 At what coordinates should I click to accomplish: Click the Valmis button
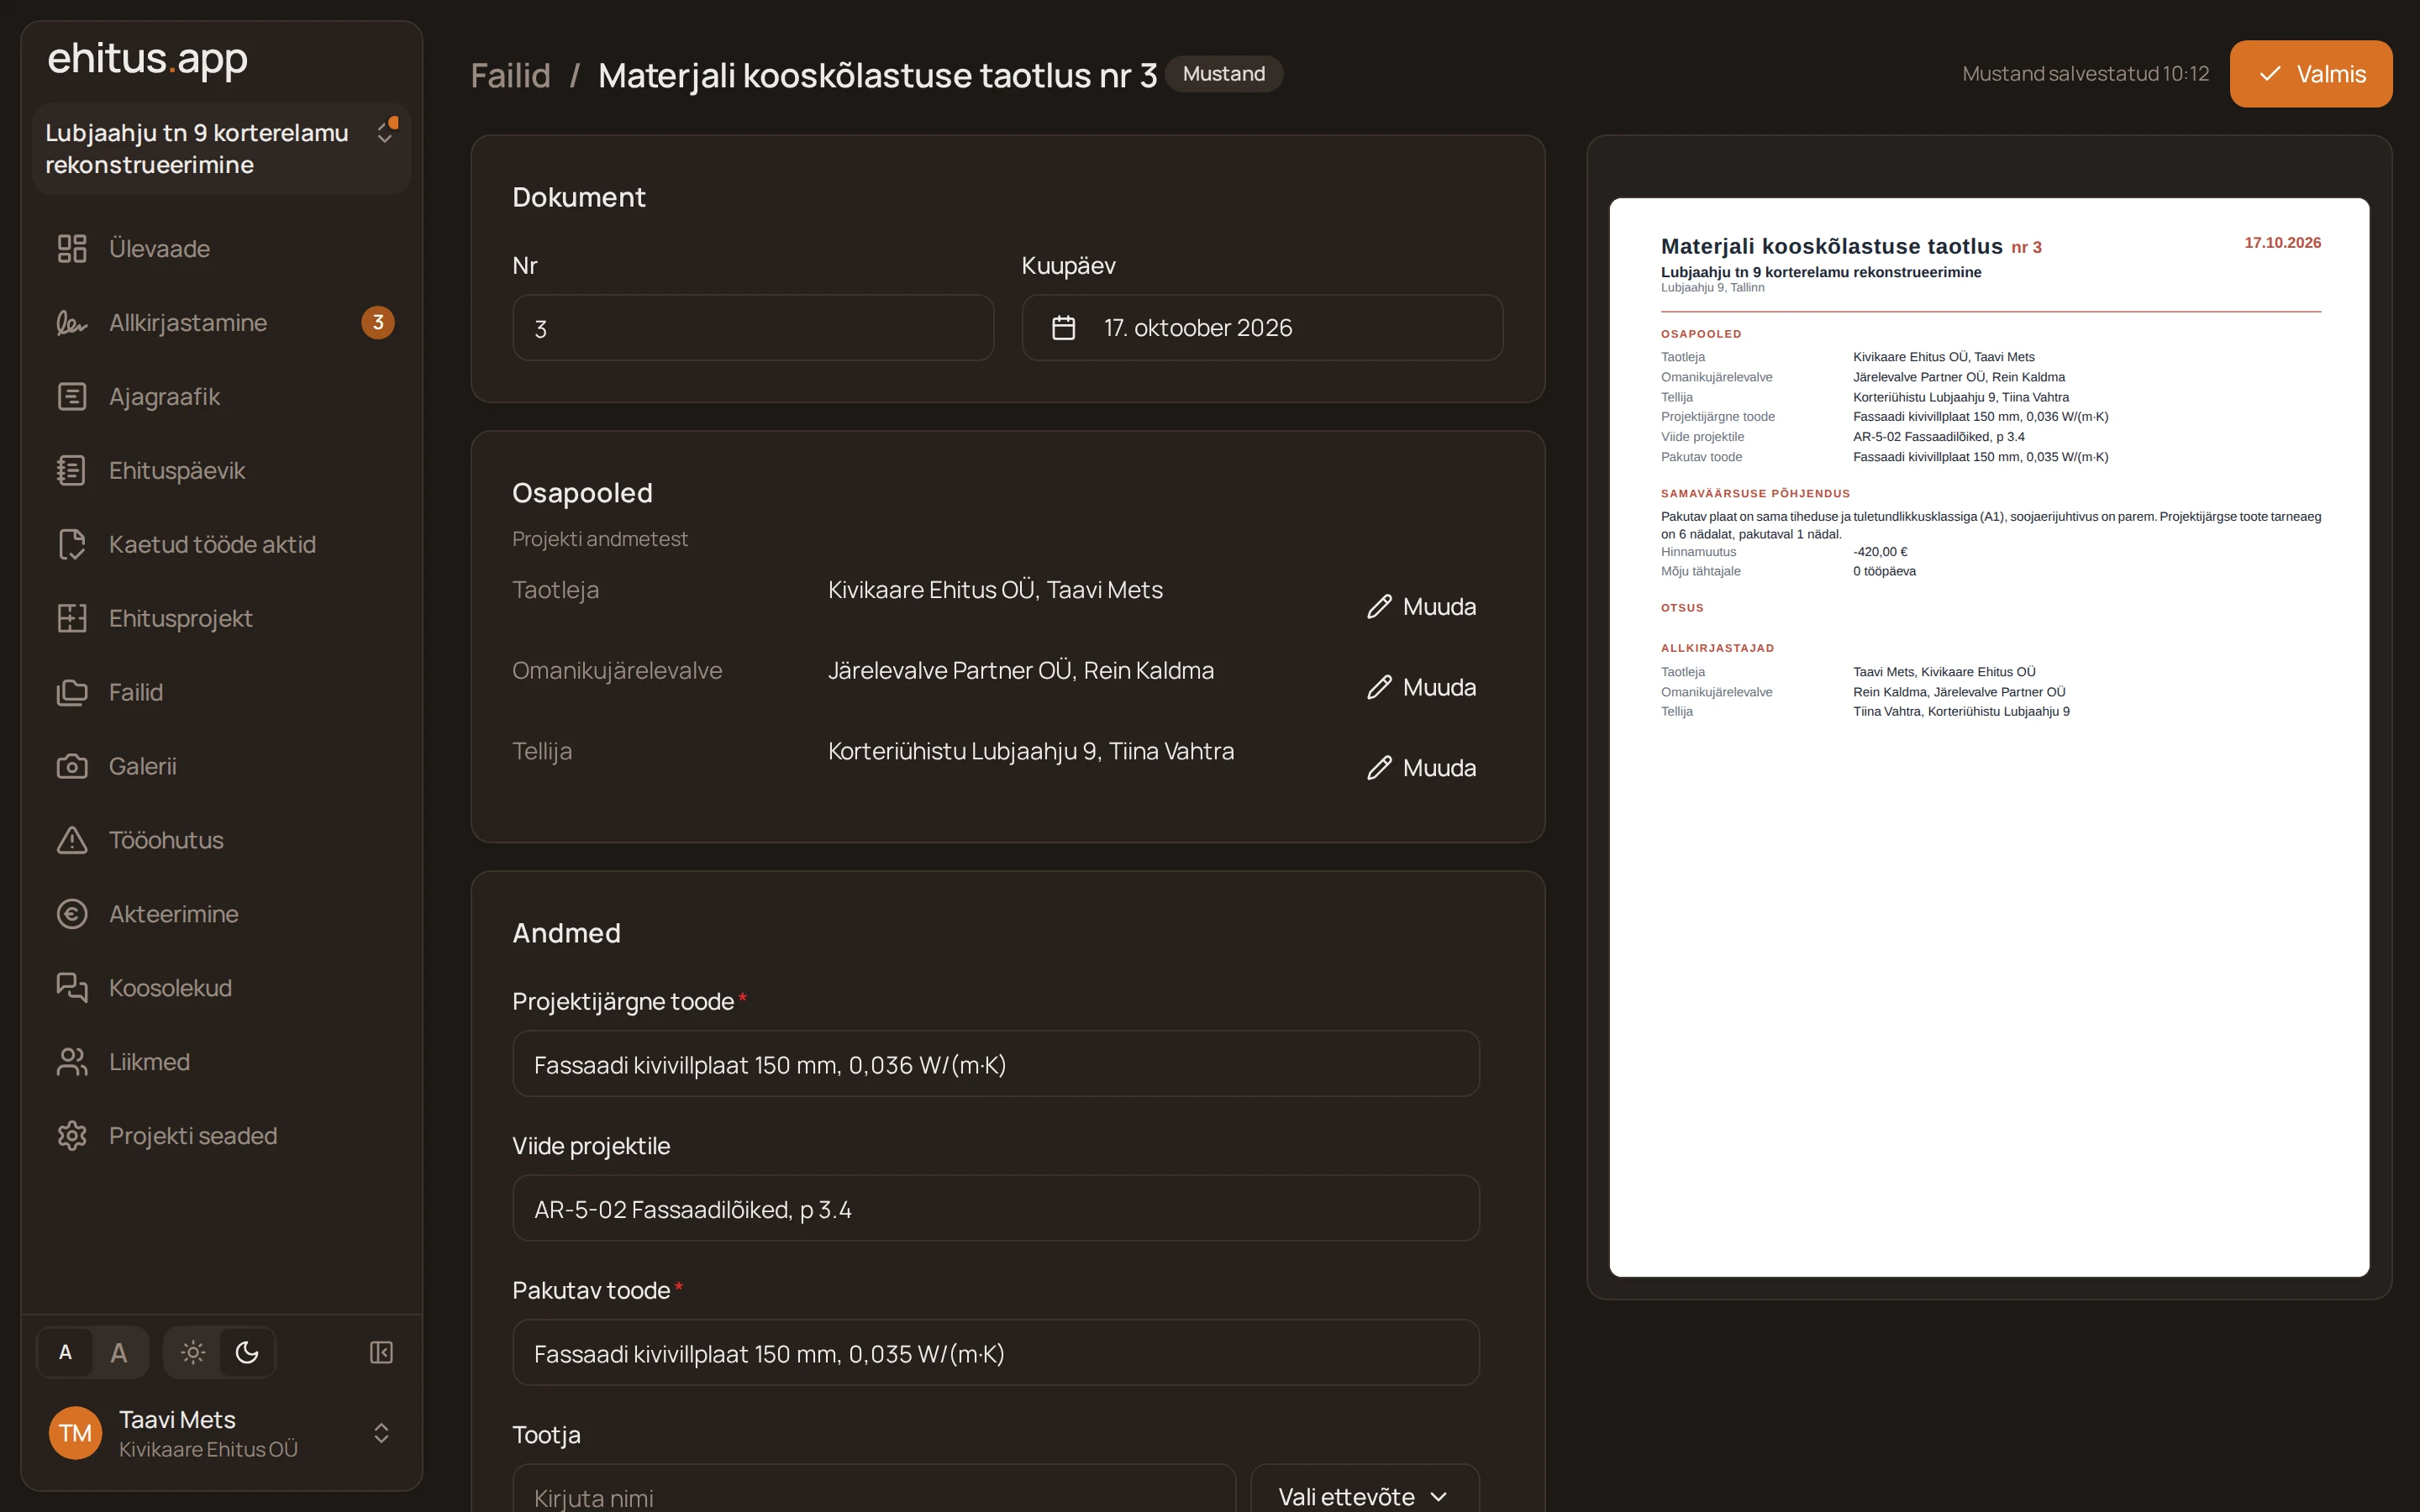[2310, 74]
